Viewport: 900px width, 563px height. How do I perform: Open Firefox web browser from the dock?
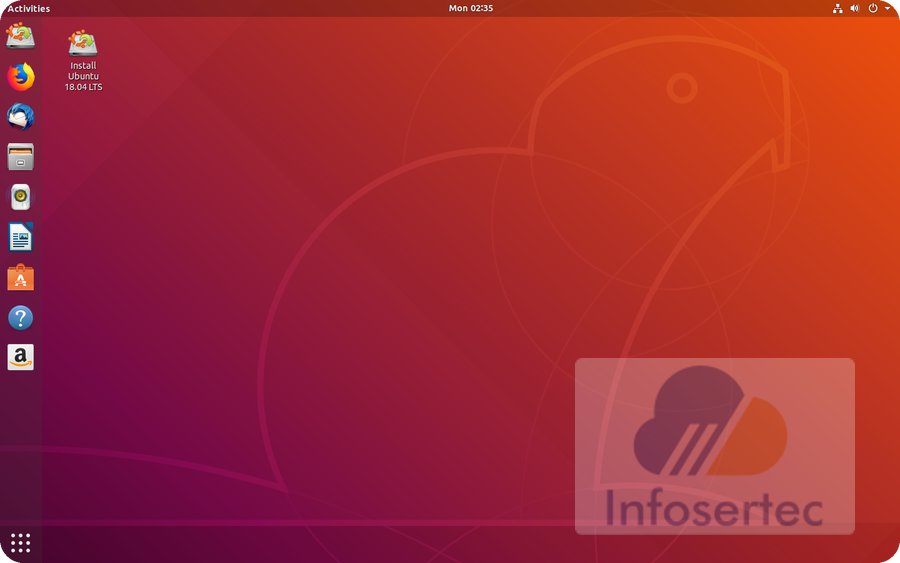[x=20, y=76]
